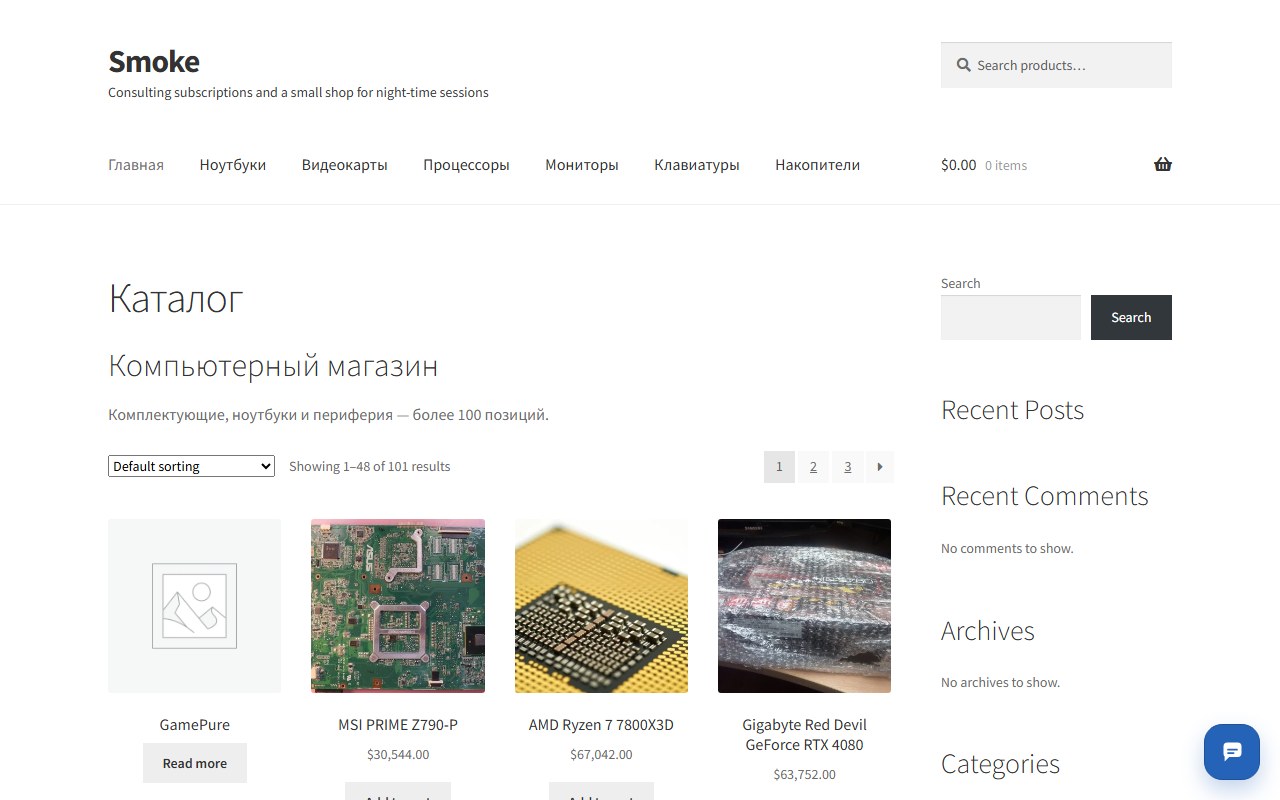
Task: Open the Клавиатуры menu item
Action: click(x=697, y=165)
